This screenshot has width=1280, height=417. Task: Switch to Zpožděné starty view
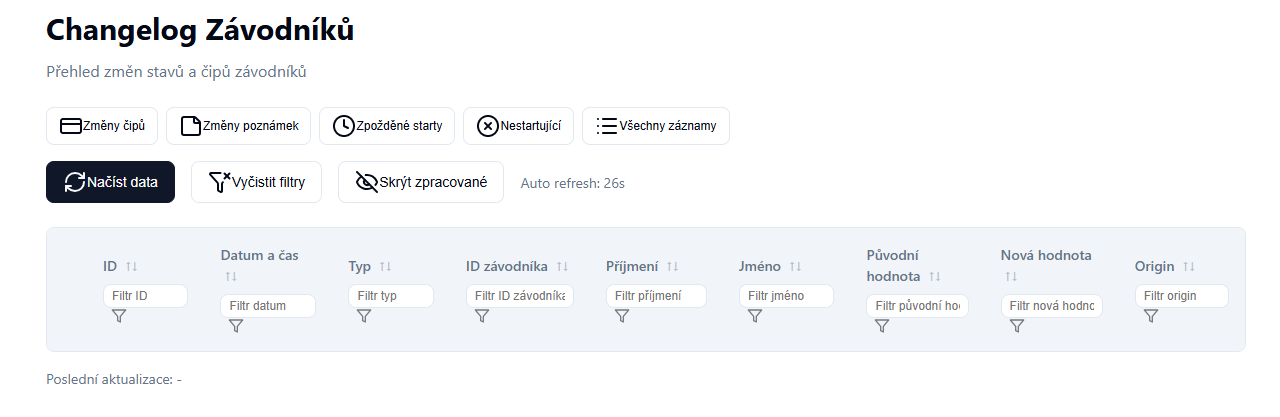pyautogui.click(x=387, y=126)
